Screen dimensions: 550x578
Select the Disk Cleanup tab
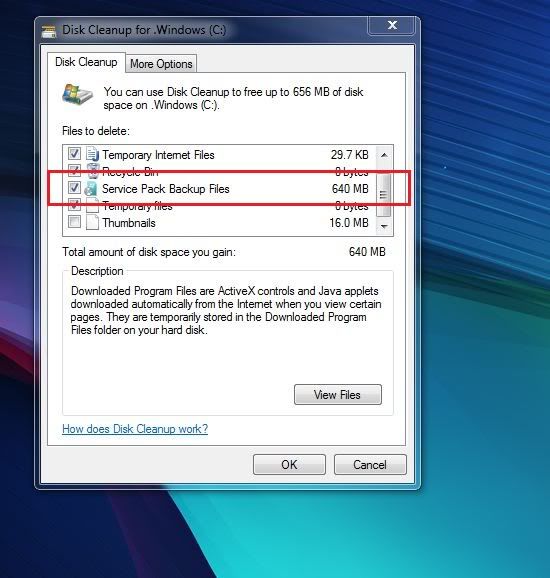coord(86,62)
